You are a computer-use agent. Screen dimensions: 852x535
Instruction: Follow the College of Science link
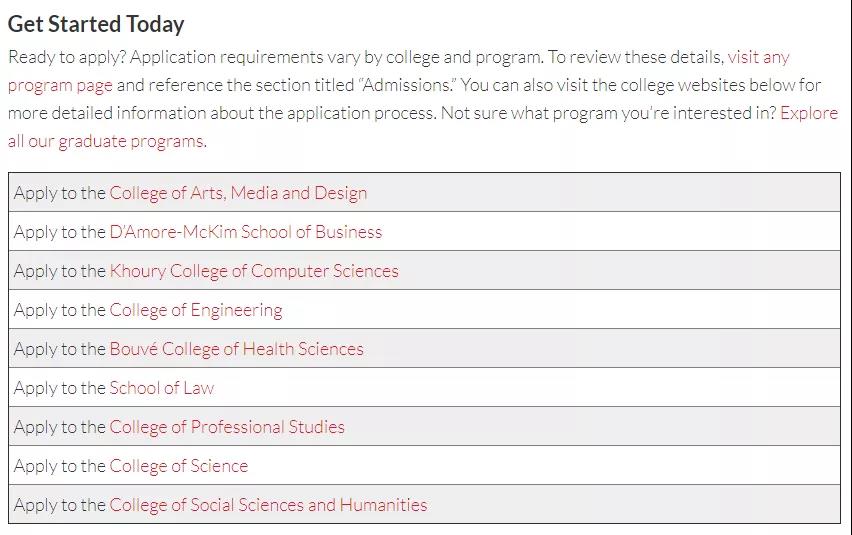178,466
